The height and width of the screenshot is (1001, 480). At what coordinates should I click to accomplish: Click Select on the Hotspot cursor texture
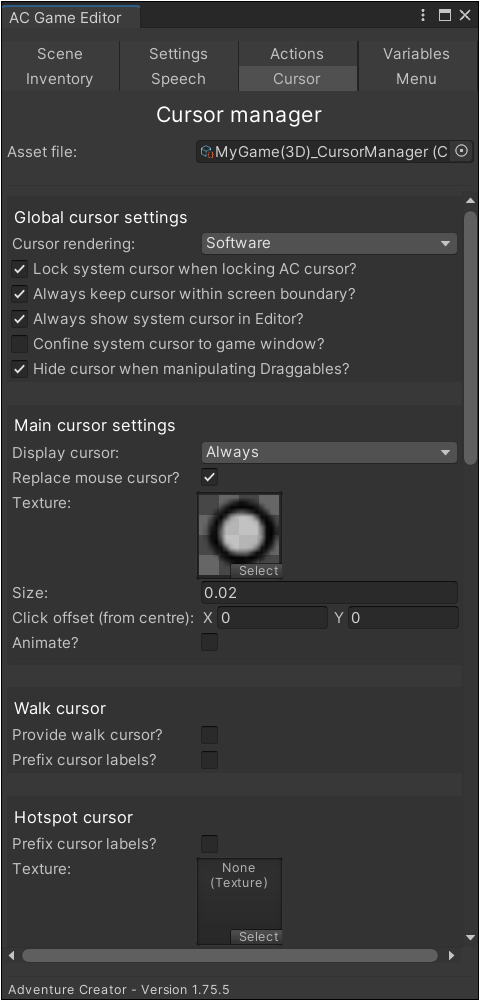point(256,937)
